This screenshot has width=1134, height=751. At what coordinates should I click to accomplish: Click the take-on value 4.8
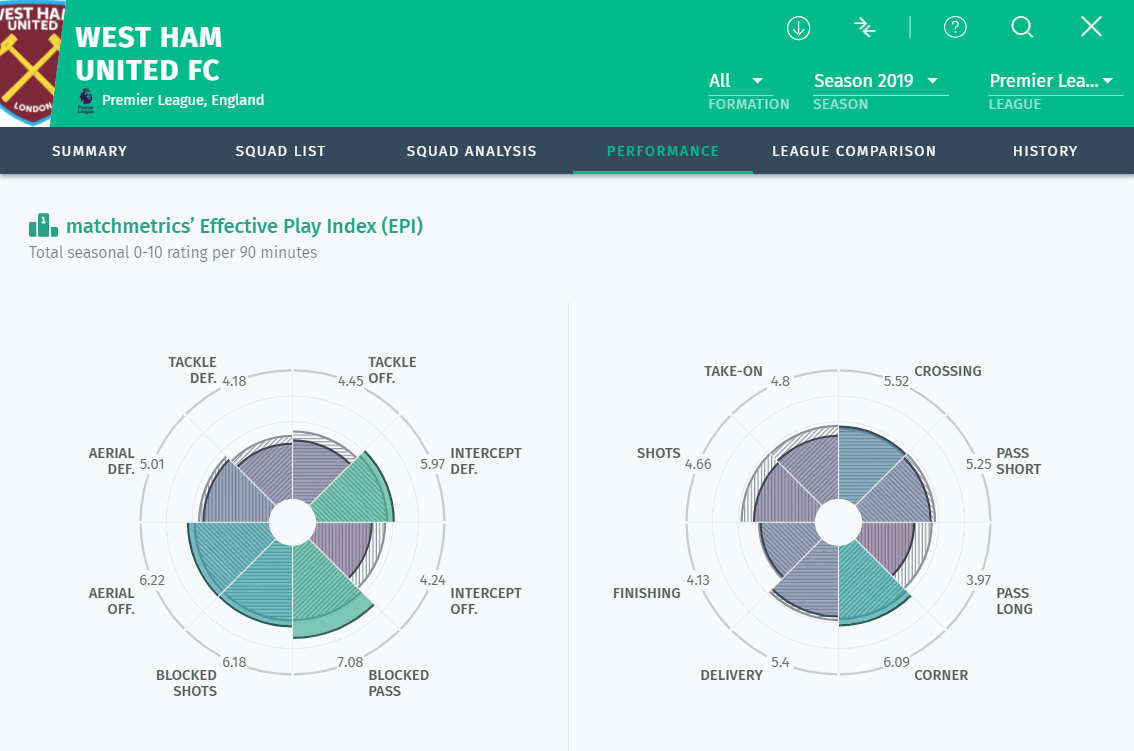[780, 381]
